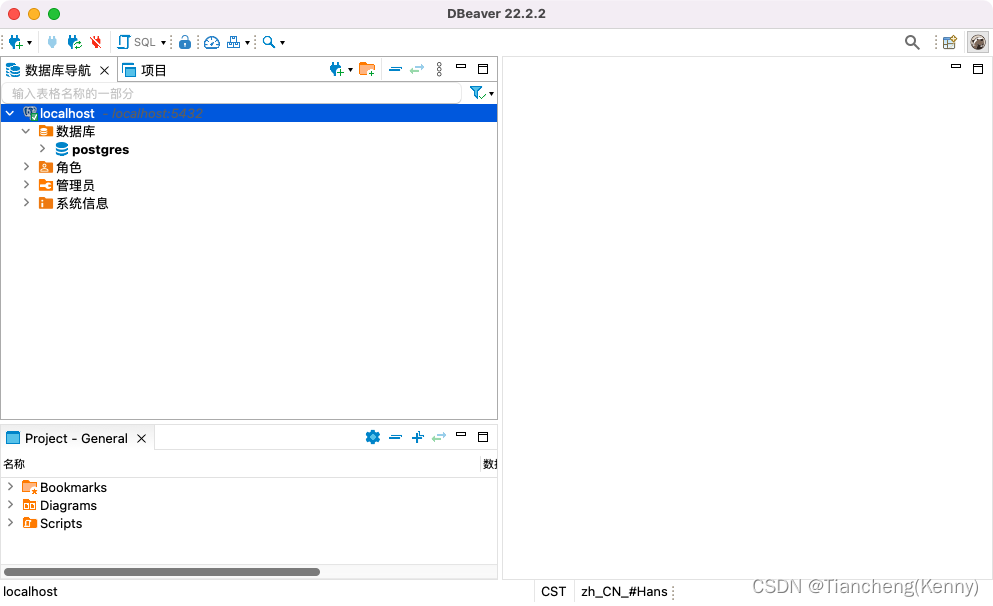Viewport: 993px width, 606px height.
Task: Open the Search toolbar dropdown arrow
Action: point(282,43)
